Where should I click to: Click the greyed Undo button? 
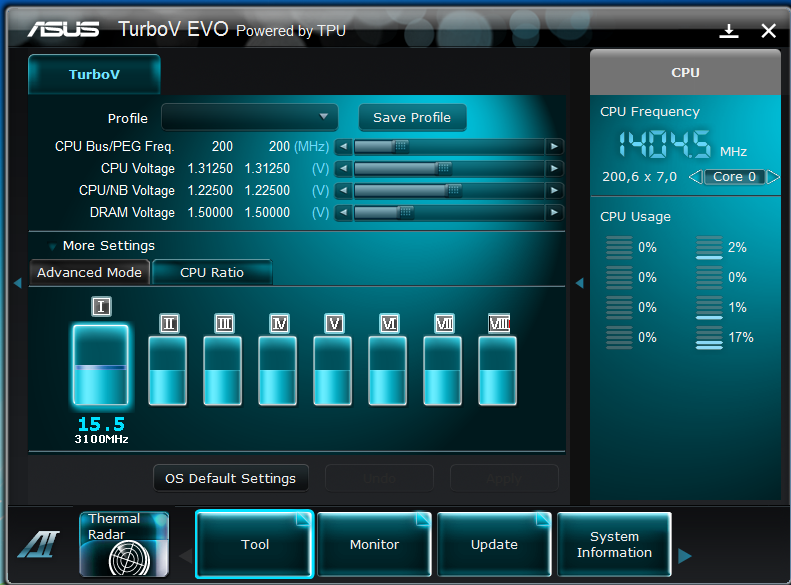click(379, 478)
